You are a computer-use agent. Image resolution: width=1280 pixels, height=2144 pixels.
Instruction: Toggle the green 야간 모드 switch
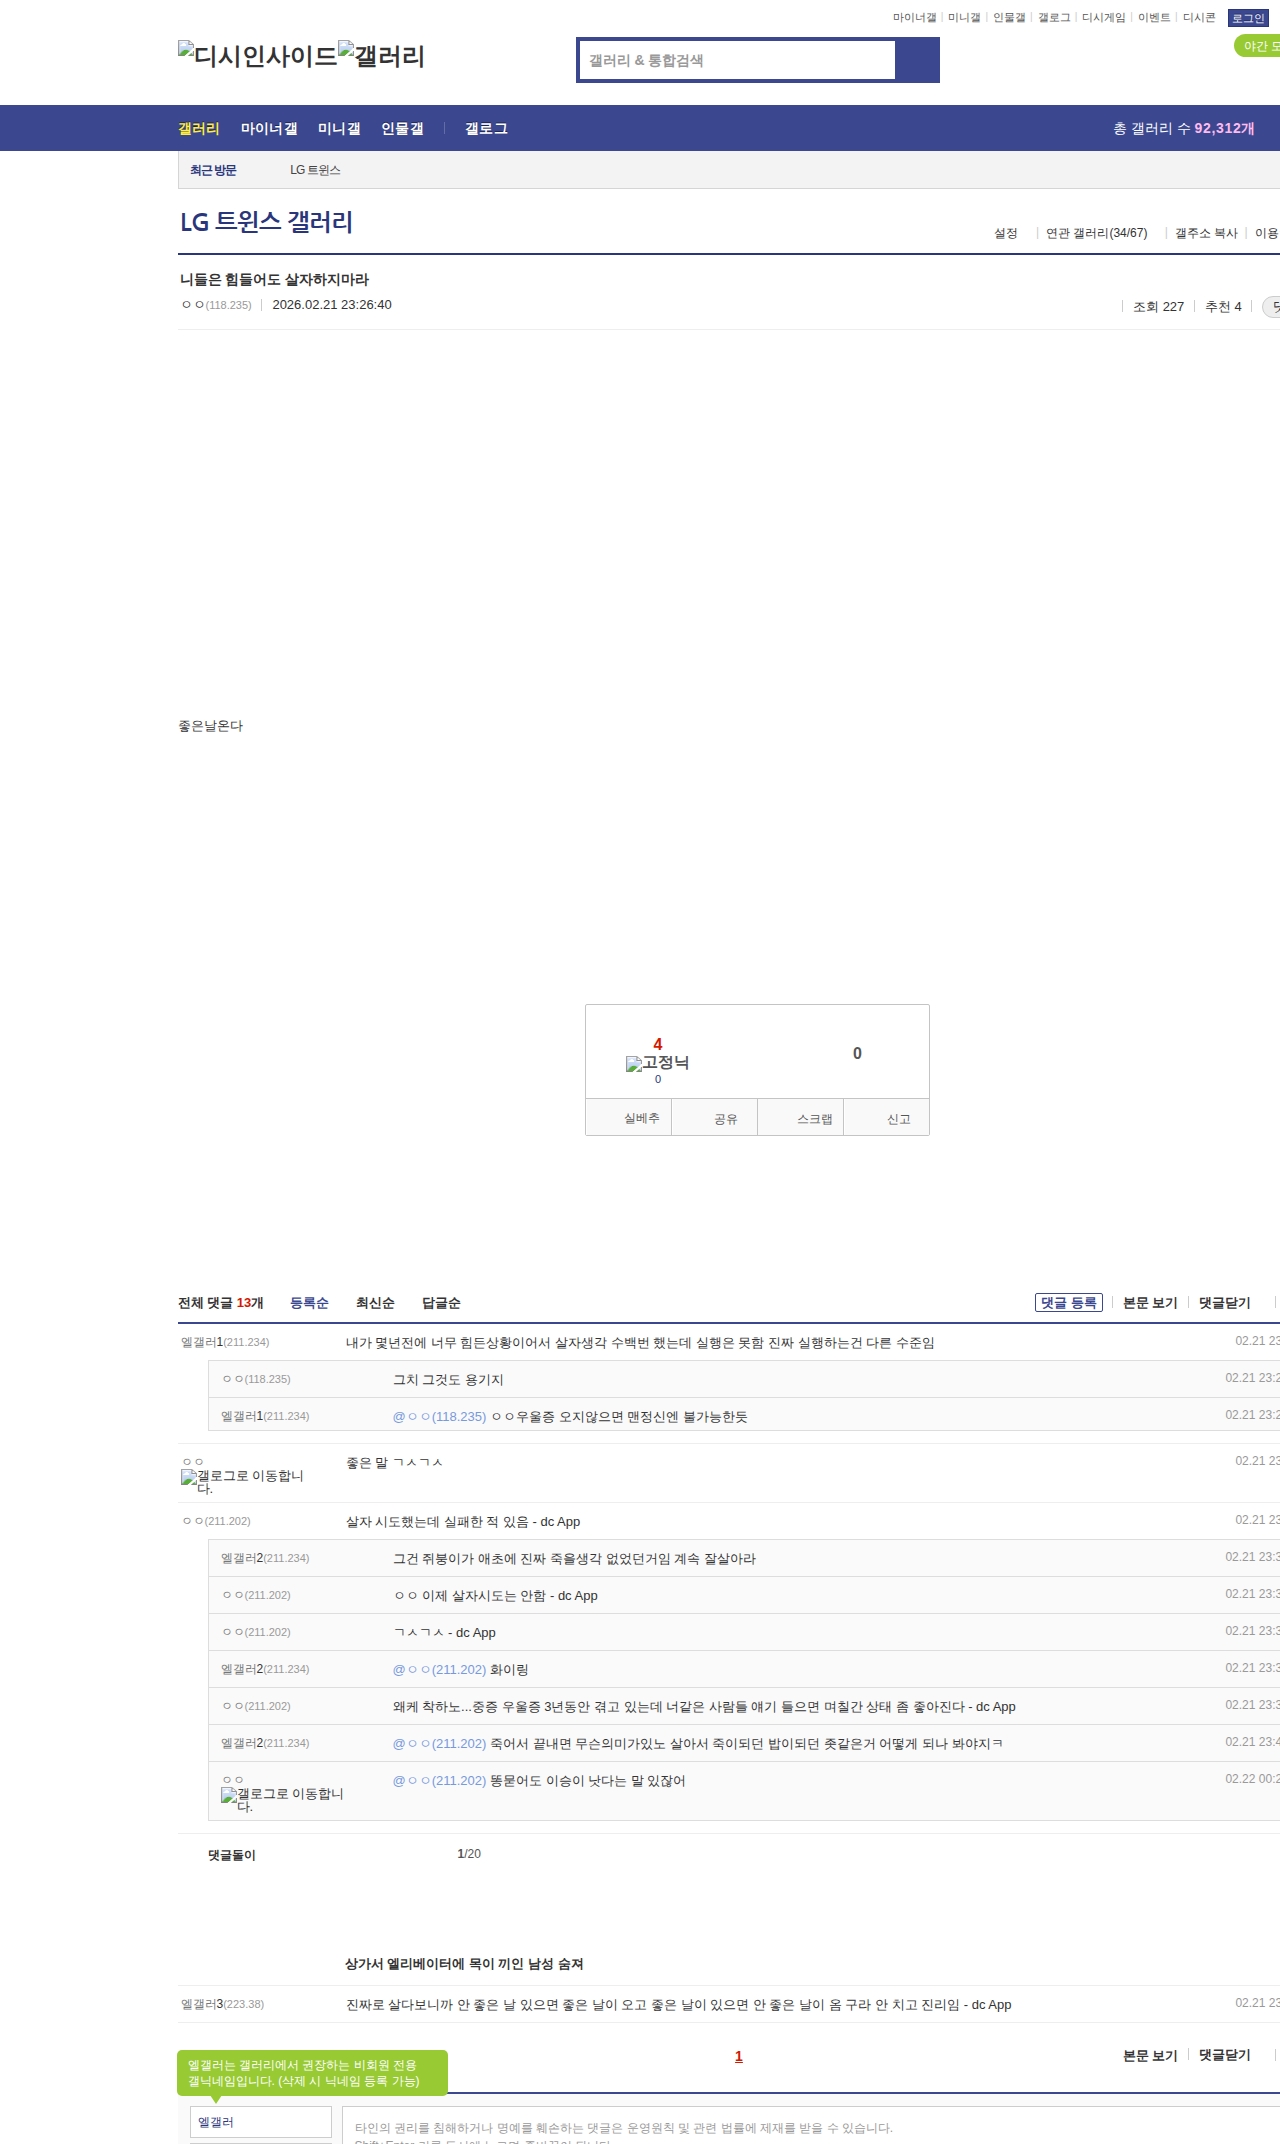pos(1258,46)
